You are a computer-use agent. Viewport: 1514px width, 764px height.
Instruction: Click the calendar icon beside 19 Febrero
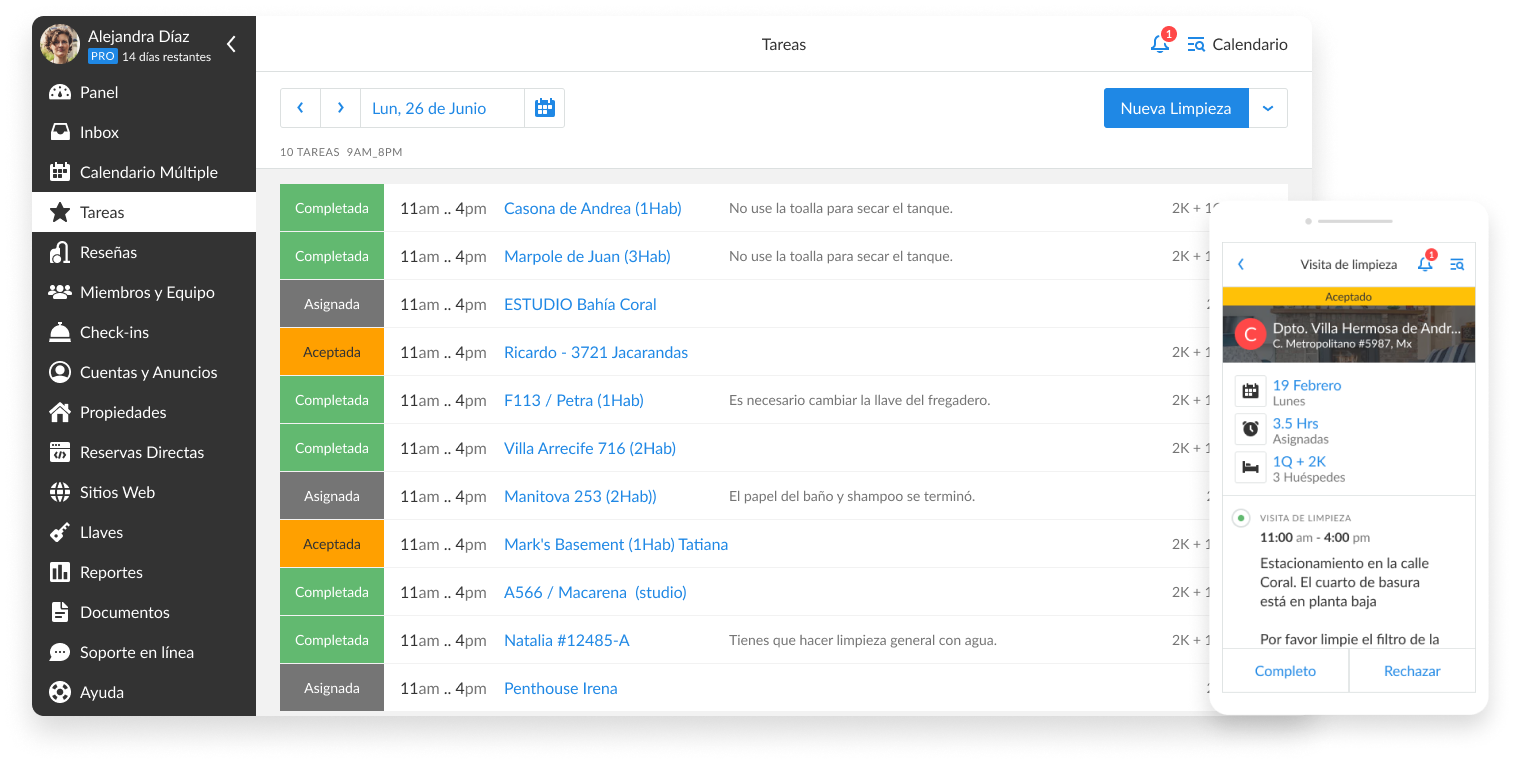(1250, 391)
